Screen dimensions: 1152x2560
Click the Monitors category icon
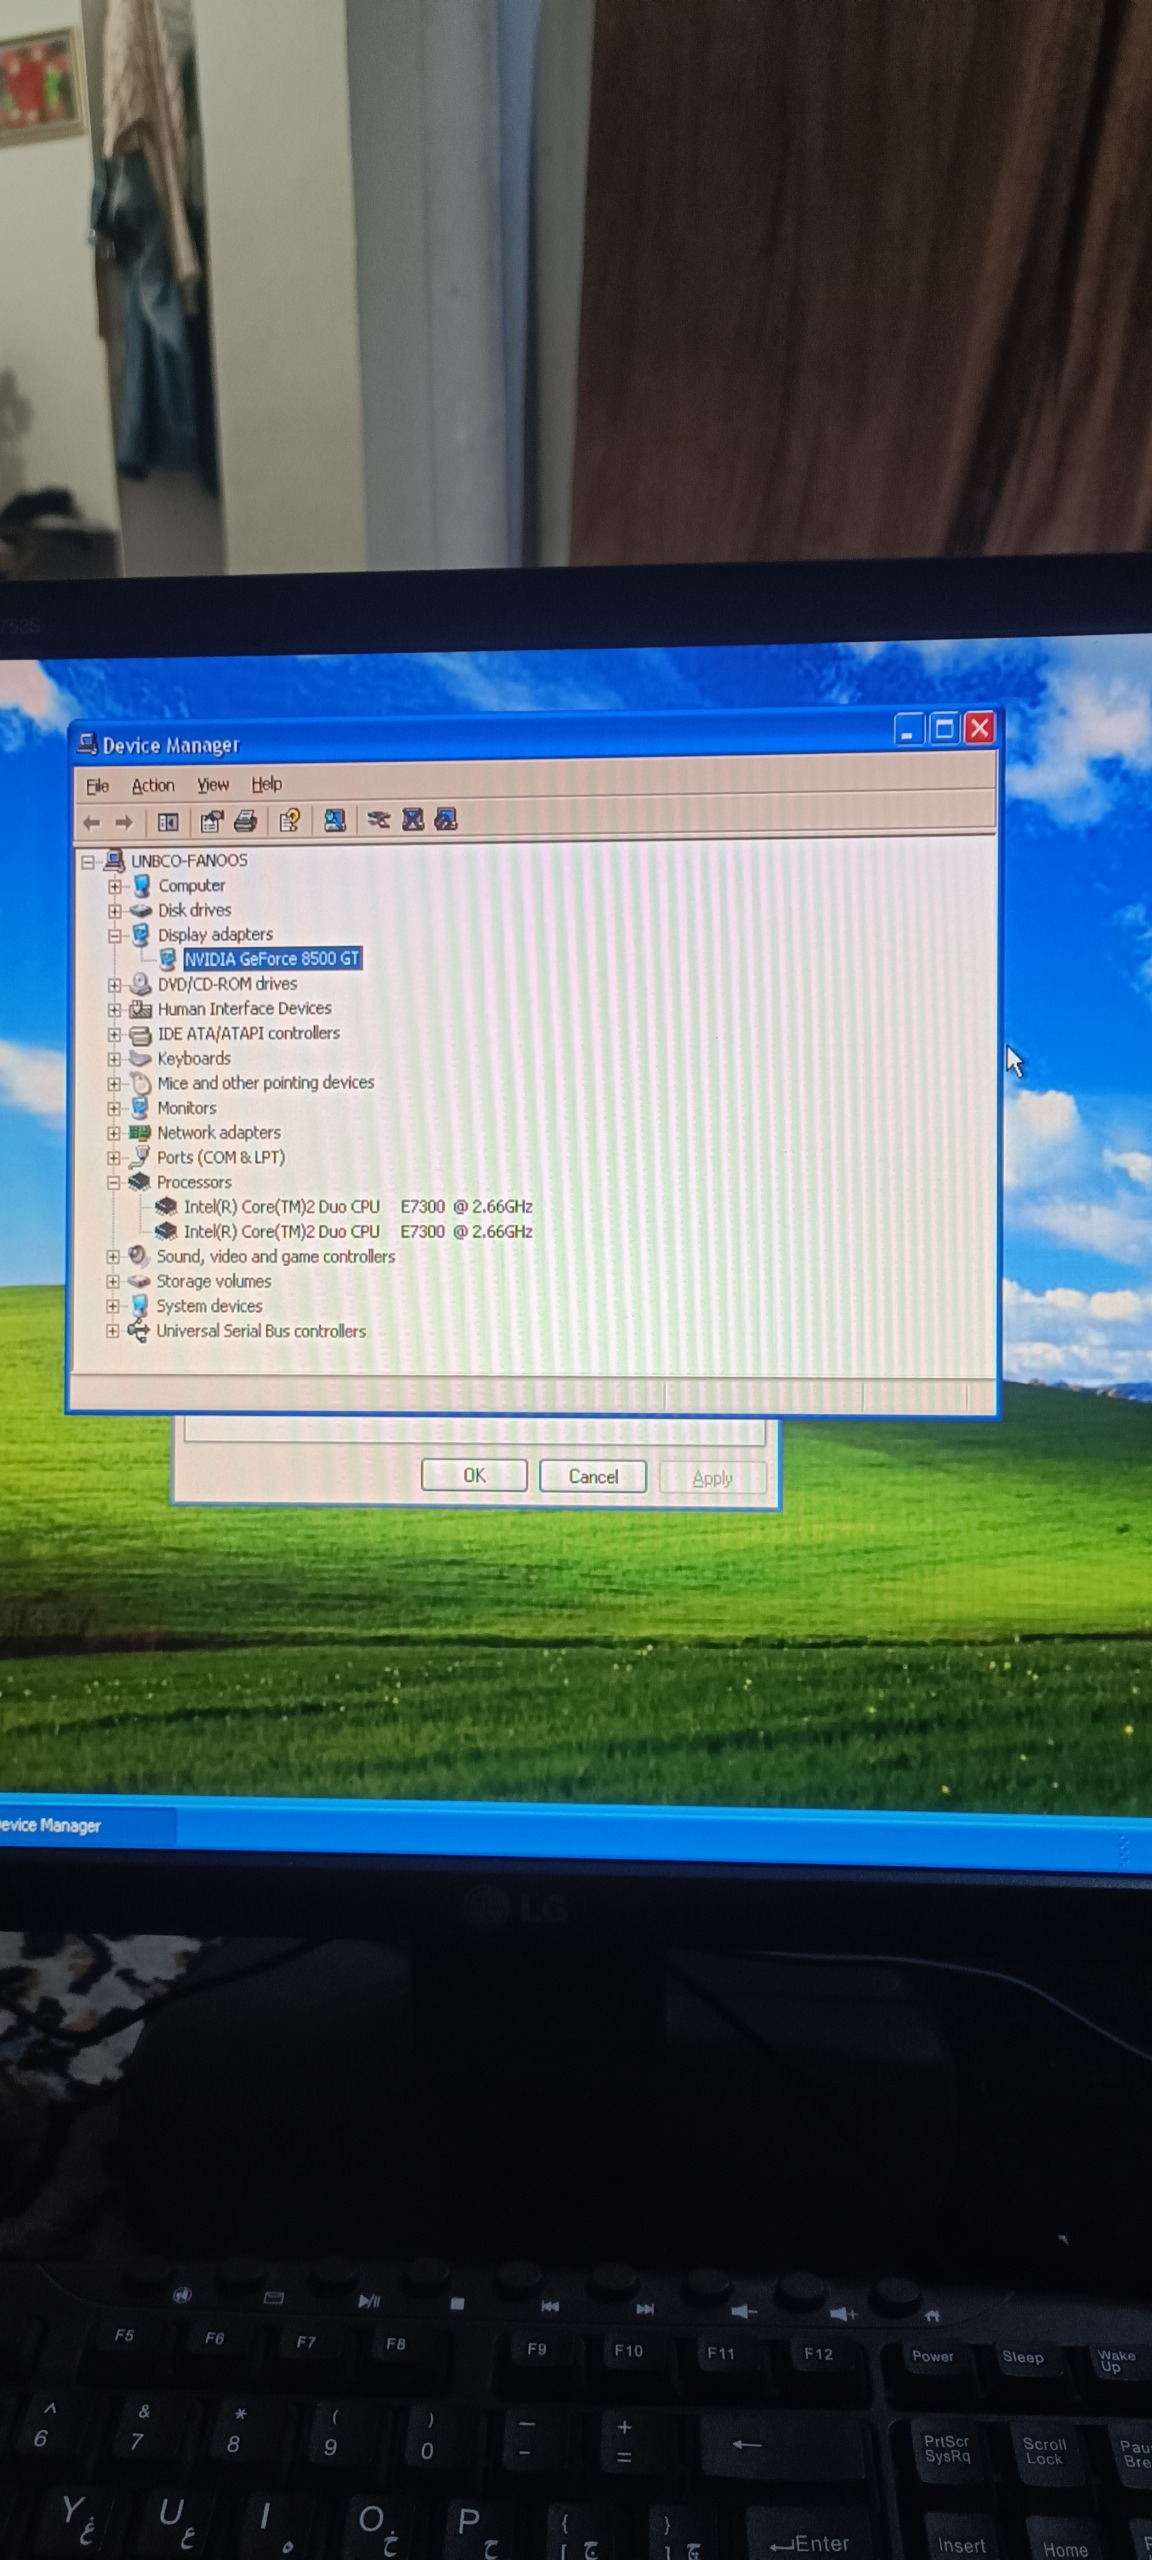140,1108
